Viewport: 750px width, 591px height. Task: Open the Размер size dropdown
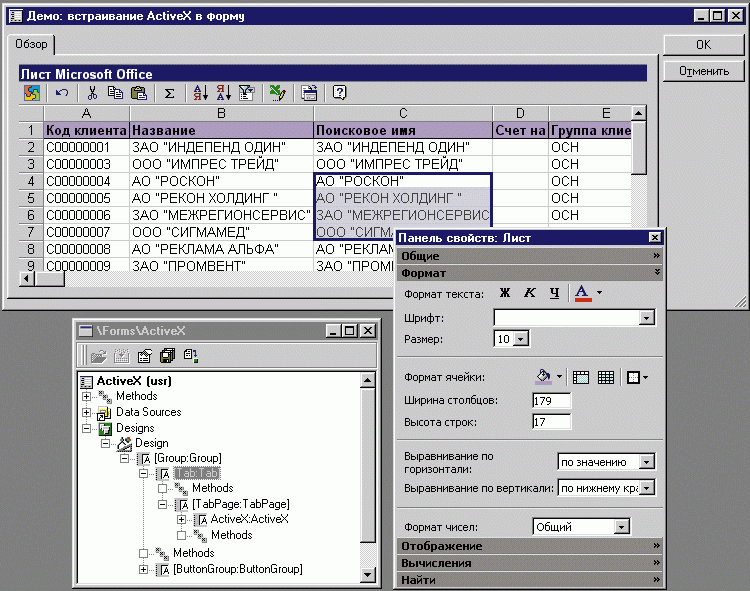[x=521, y=339]
